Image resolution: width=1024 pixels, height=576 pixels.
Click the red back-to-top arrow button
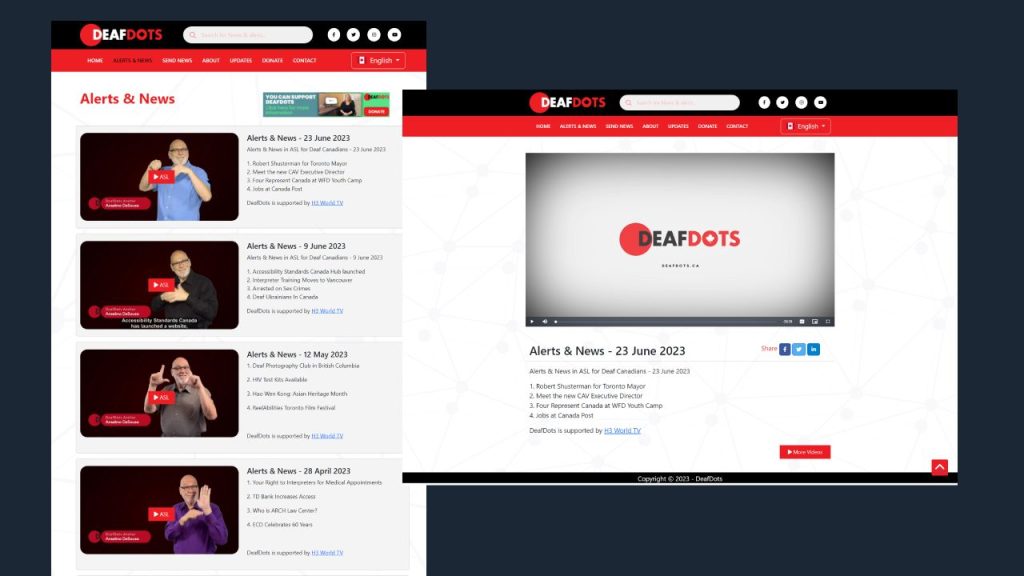[x=939, y=467]
